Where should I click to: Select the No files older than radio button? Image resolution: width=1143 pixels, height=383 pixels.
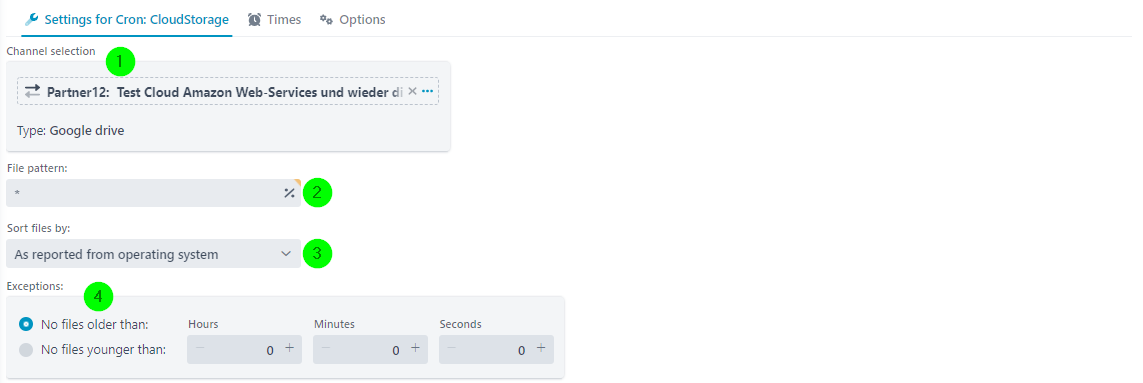click(26, 324)
